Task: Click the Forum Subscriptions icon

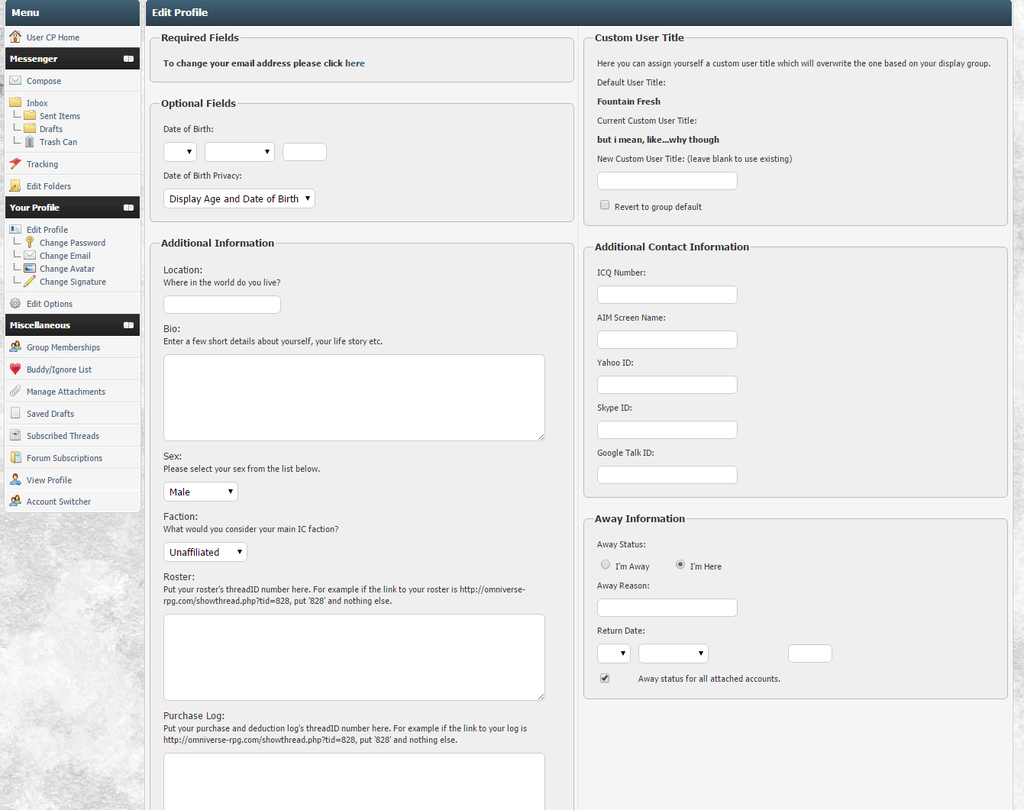Action: point(15,457)
